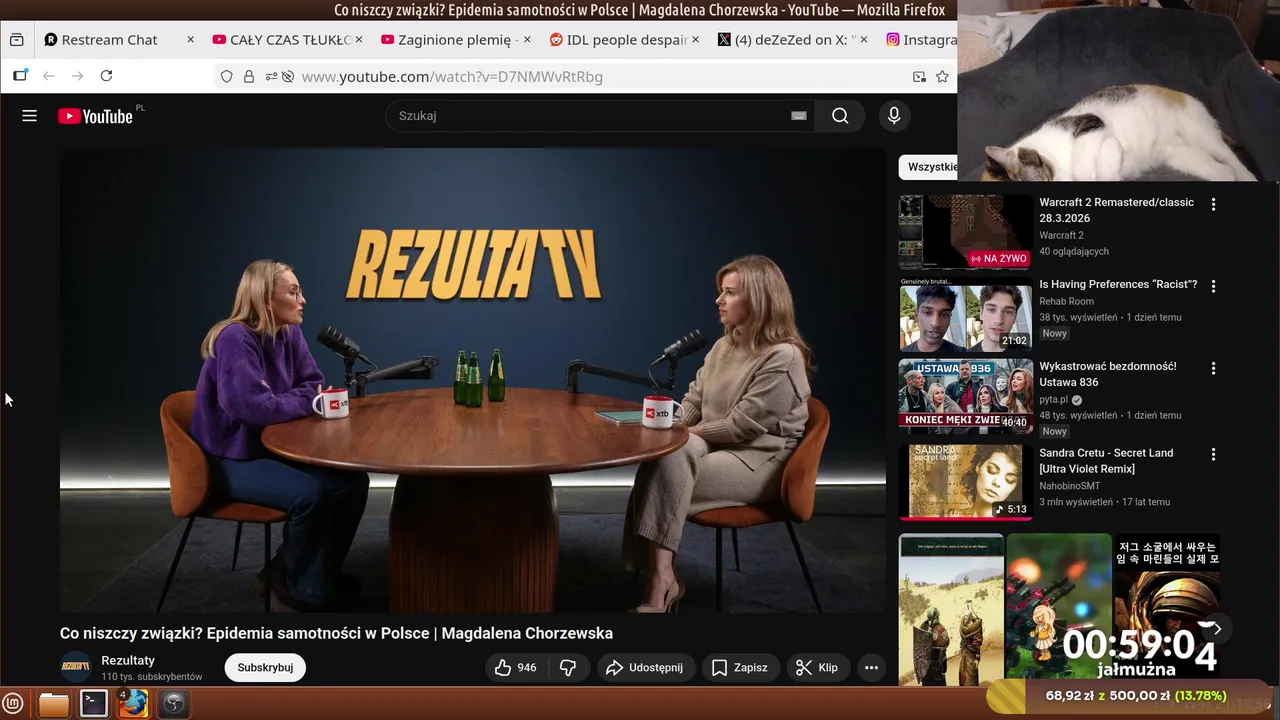Close the Restream Chat tab
1280x720 pixels.
pyautogui.click(x=190, y=40)
